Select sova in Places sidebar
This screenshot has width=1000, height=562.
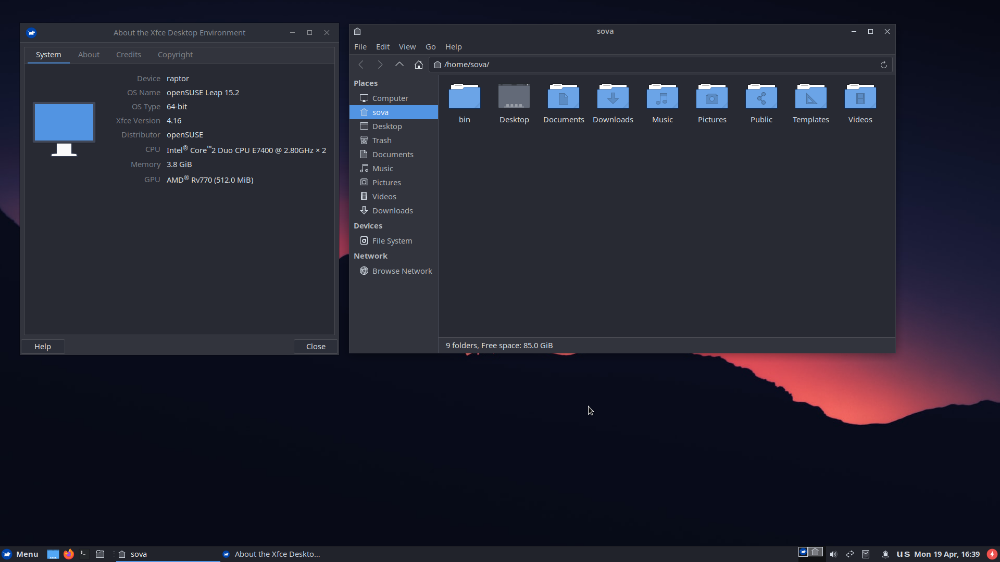(x=393, y=112)
